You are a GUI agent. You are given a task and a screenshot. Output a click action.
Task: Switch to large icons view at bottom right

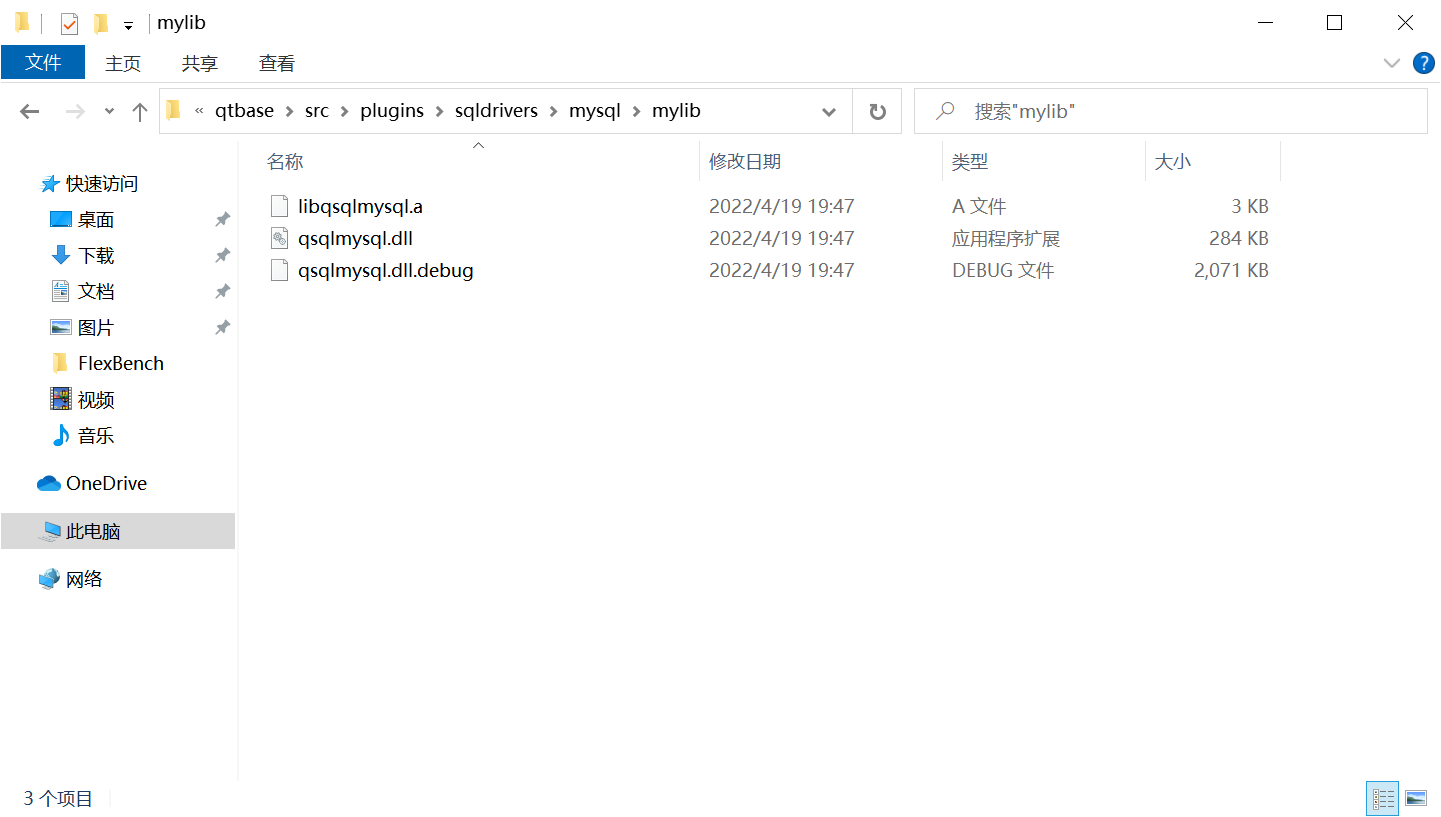tap(1416, 798)
